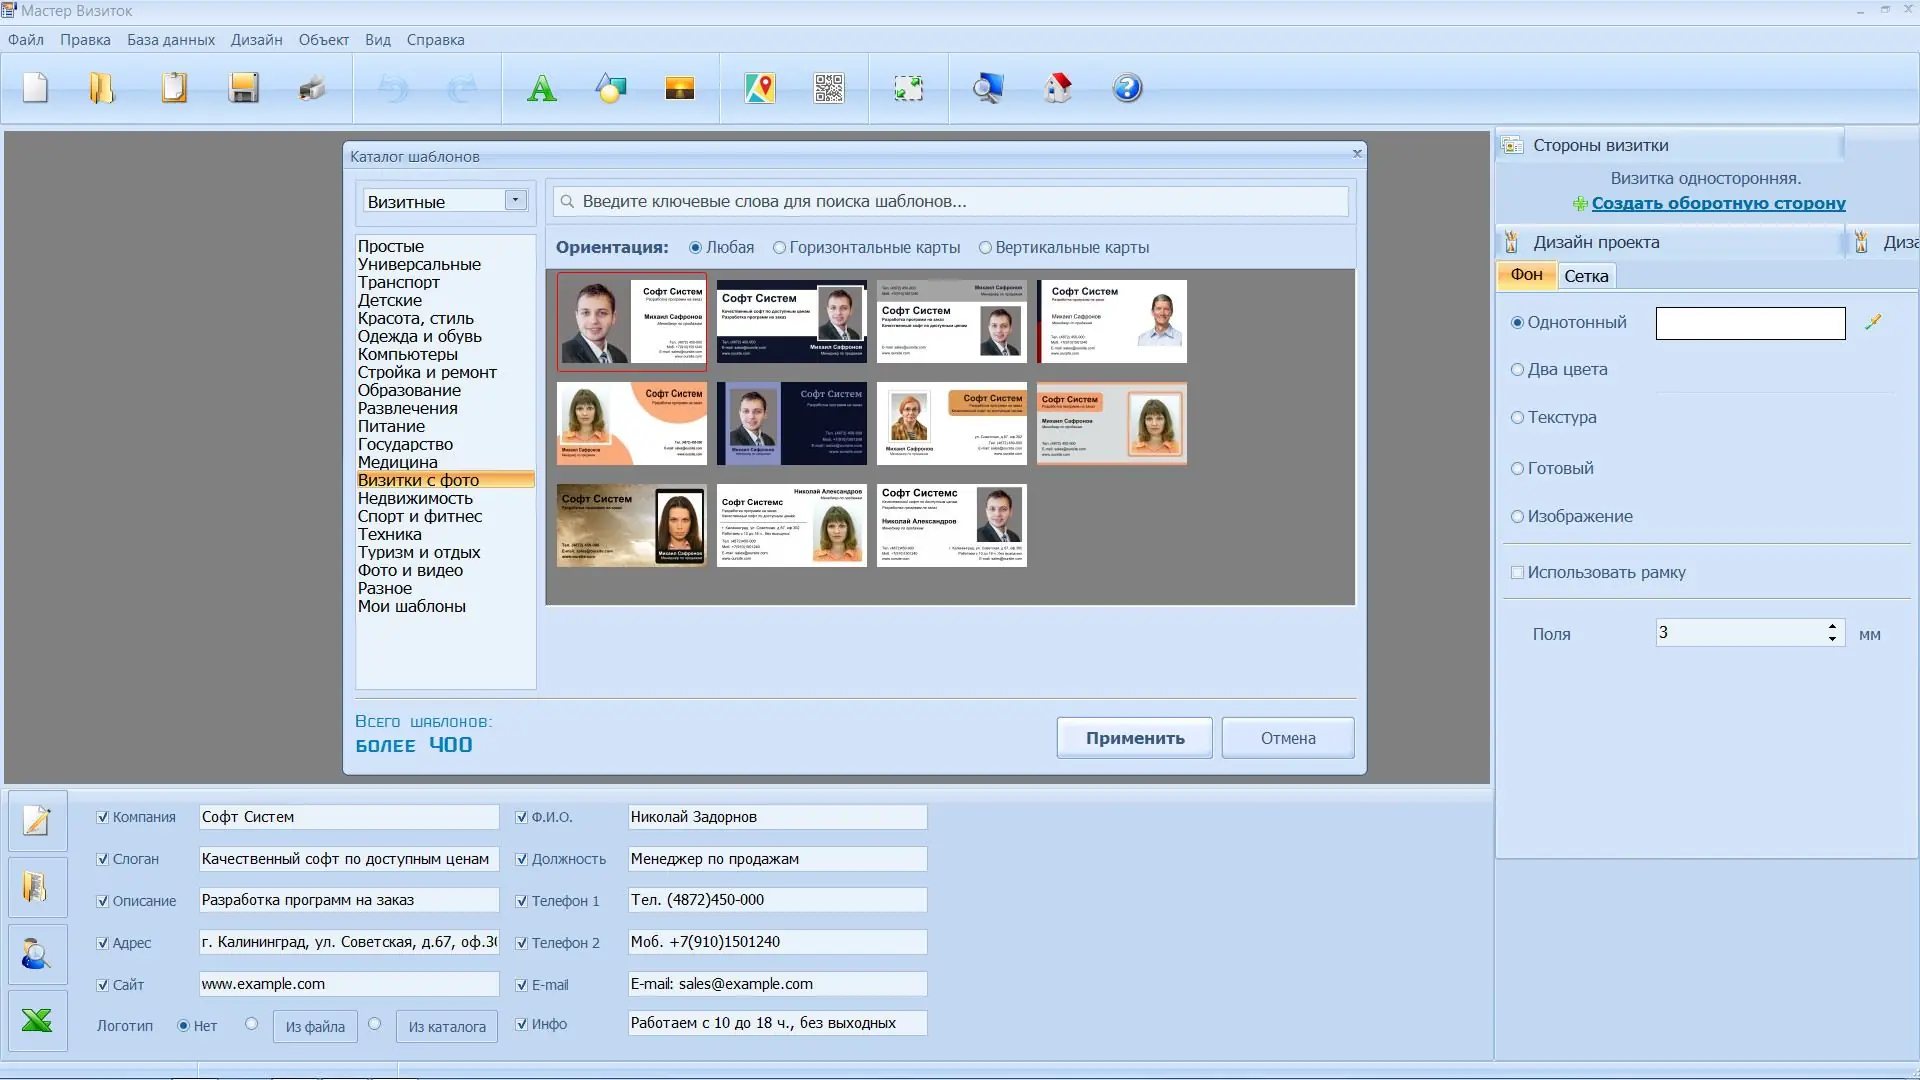The height and width of the screenshot is (1080, 1920).
Task: Open the Дизайн menu
Action: [x=256, y=40]
